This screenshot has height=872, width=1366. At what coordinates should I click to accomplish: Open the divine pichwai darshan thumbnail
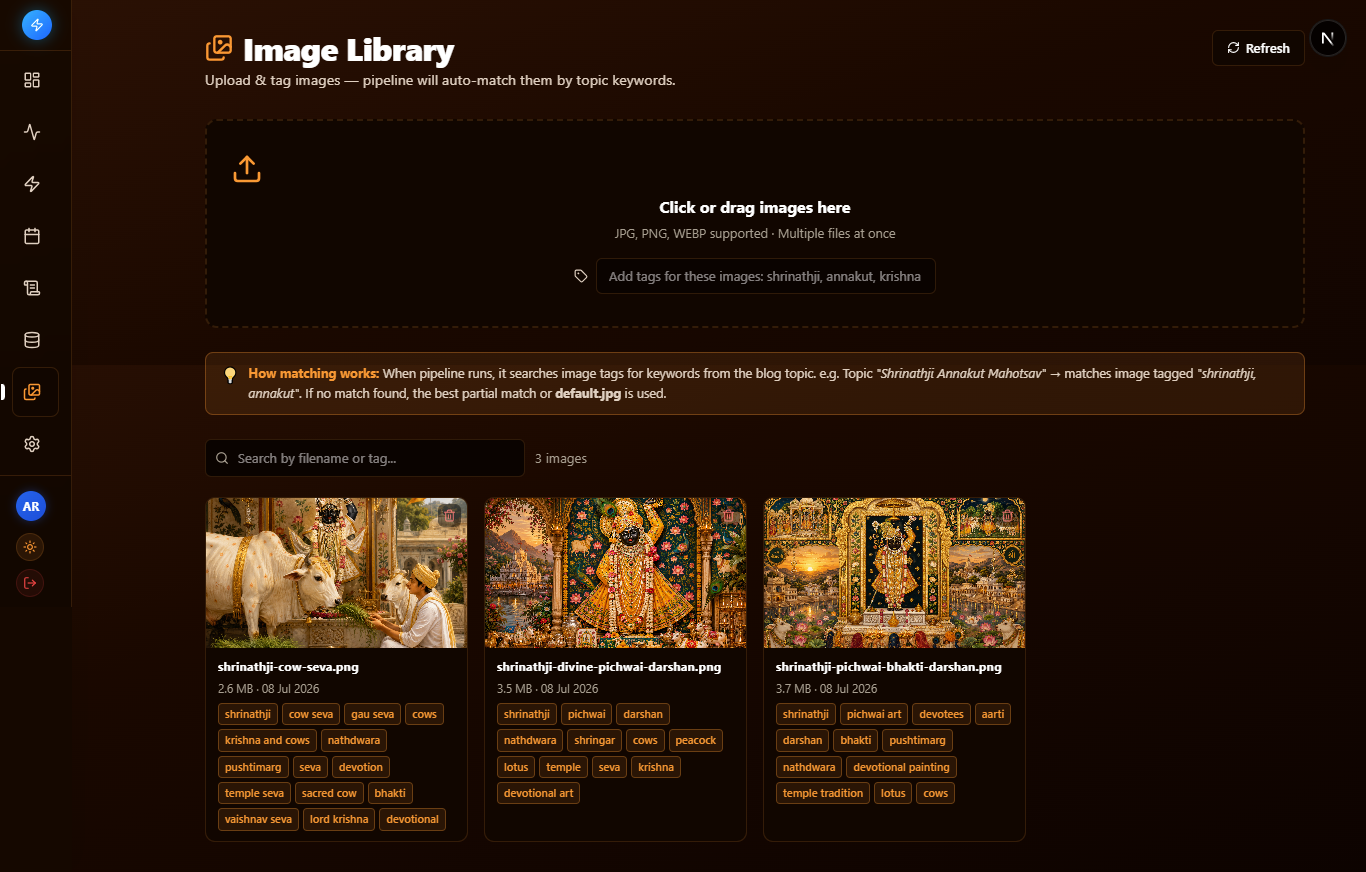pos(616,573)
